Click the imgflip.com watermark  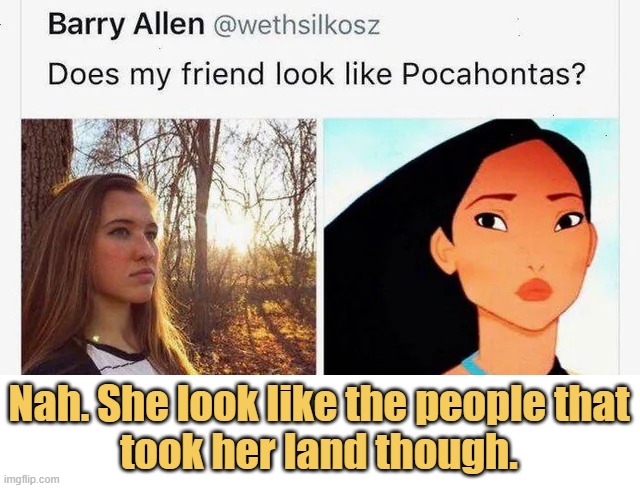point(31,479)
